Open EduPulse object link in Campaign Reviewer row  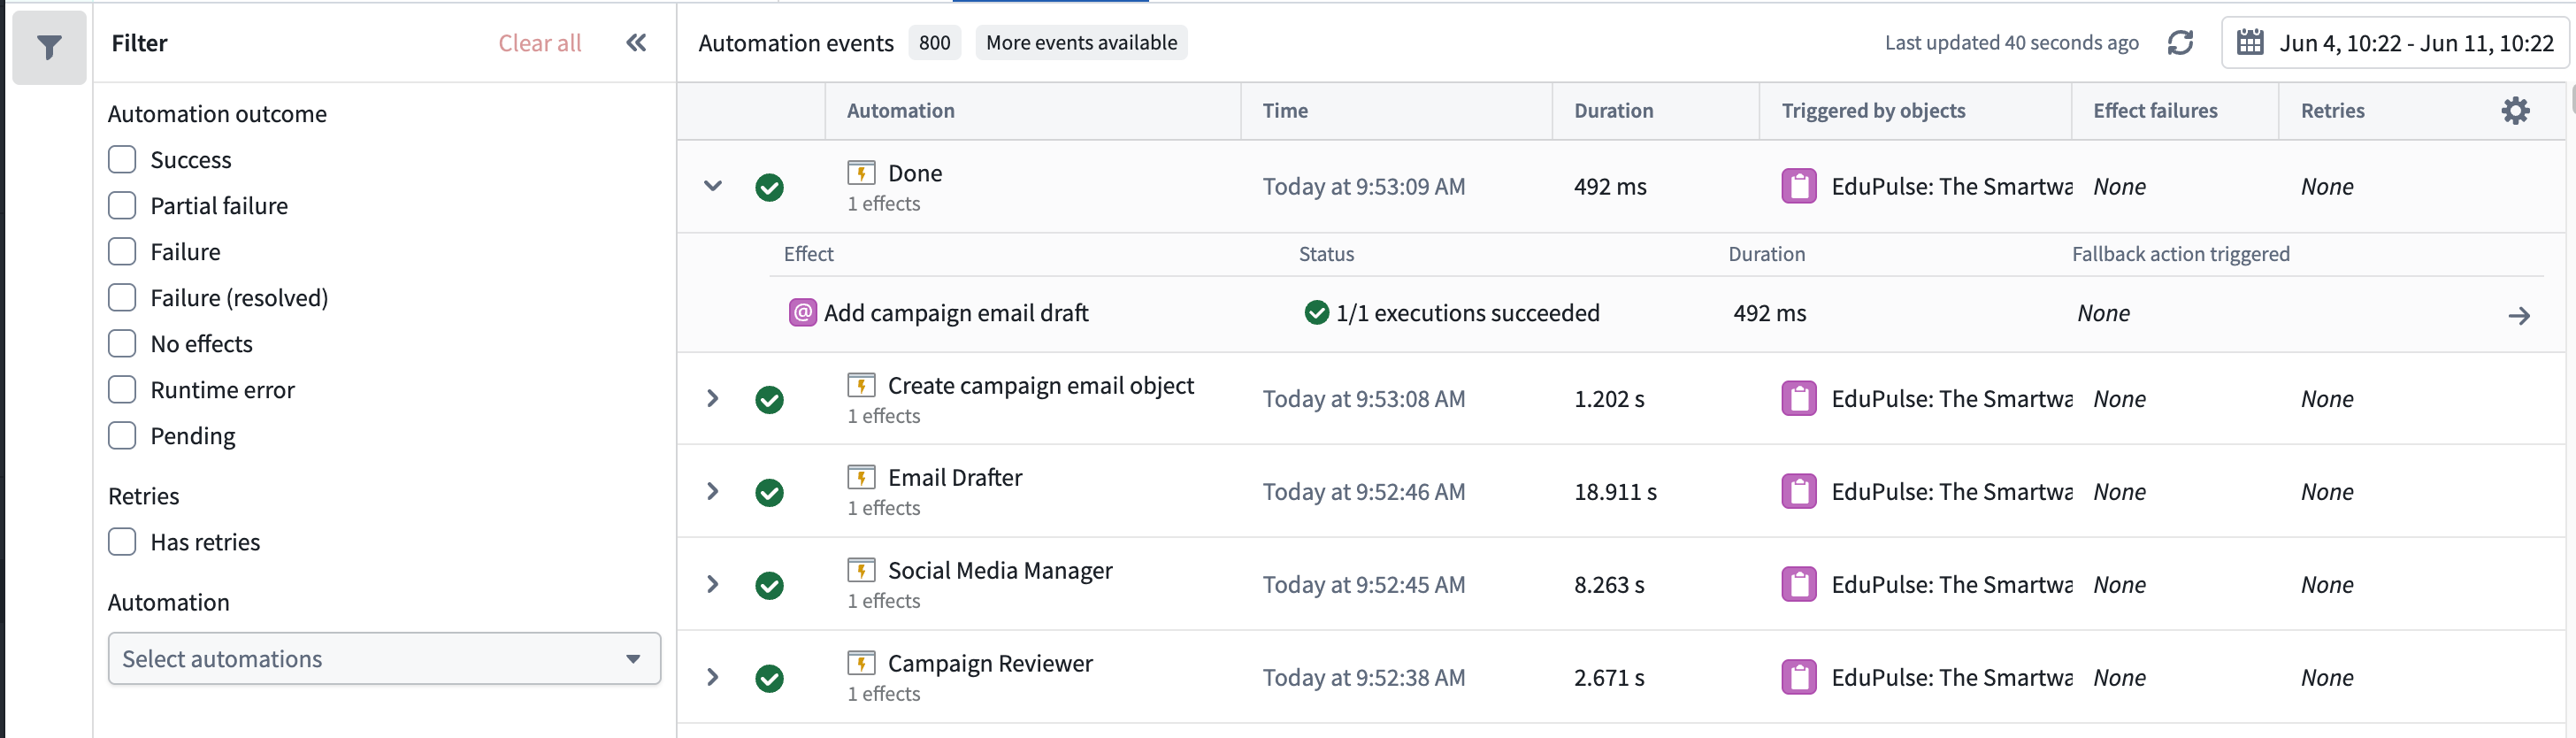pos(1951,678)
